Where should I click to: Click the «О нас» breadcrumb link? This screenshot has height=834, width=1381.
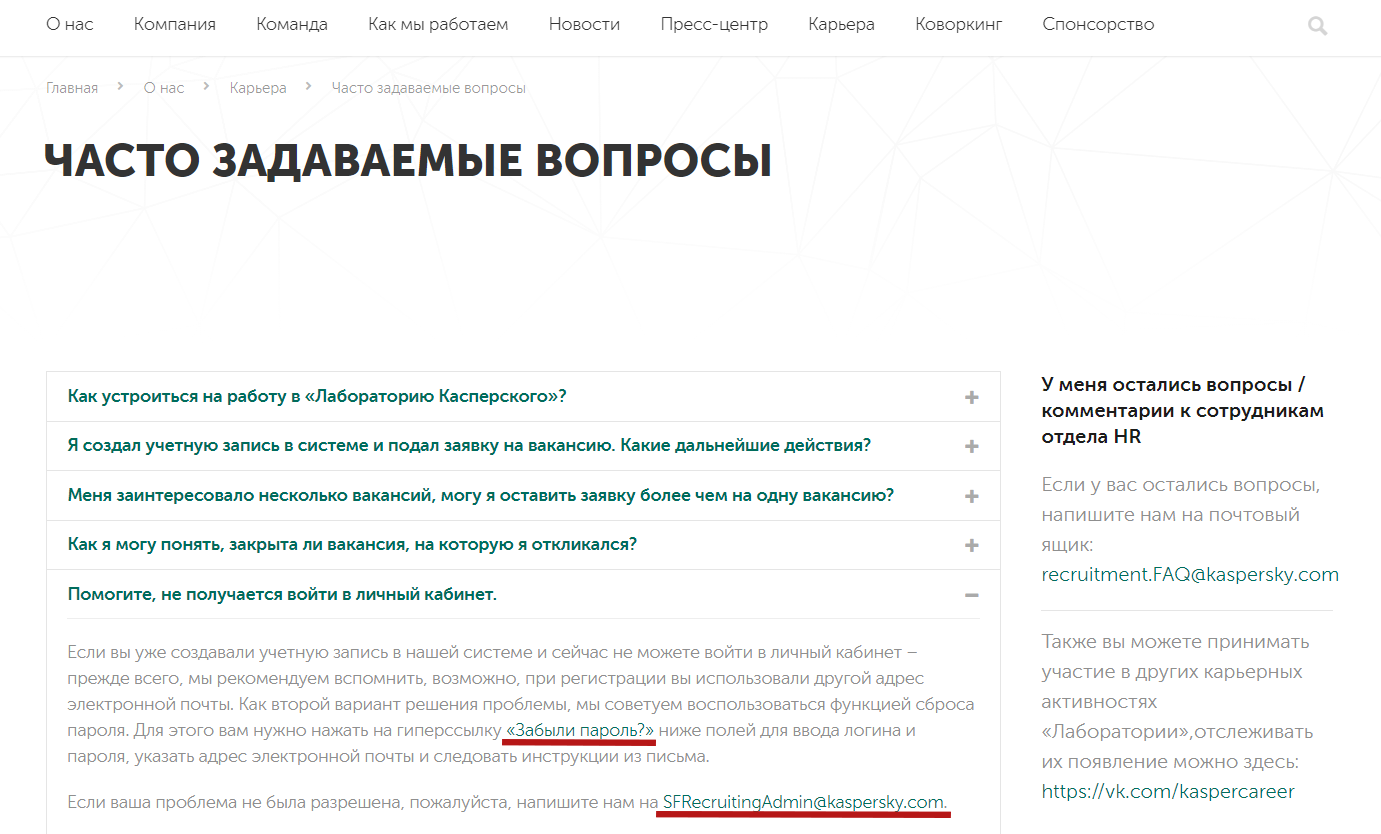point(164,88)
